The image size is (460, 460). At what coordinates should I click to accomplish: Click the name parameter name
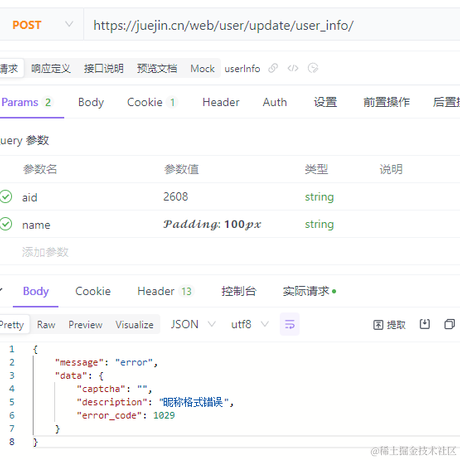tap(36, 225)
